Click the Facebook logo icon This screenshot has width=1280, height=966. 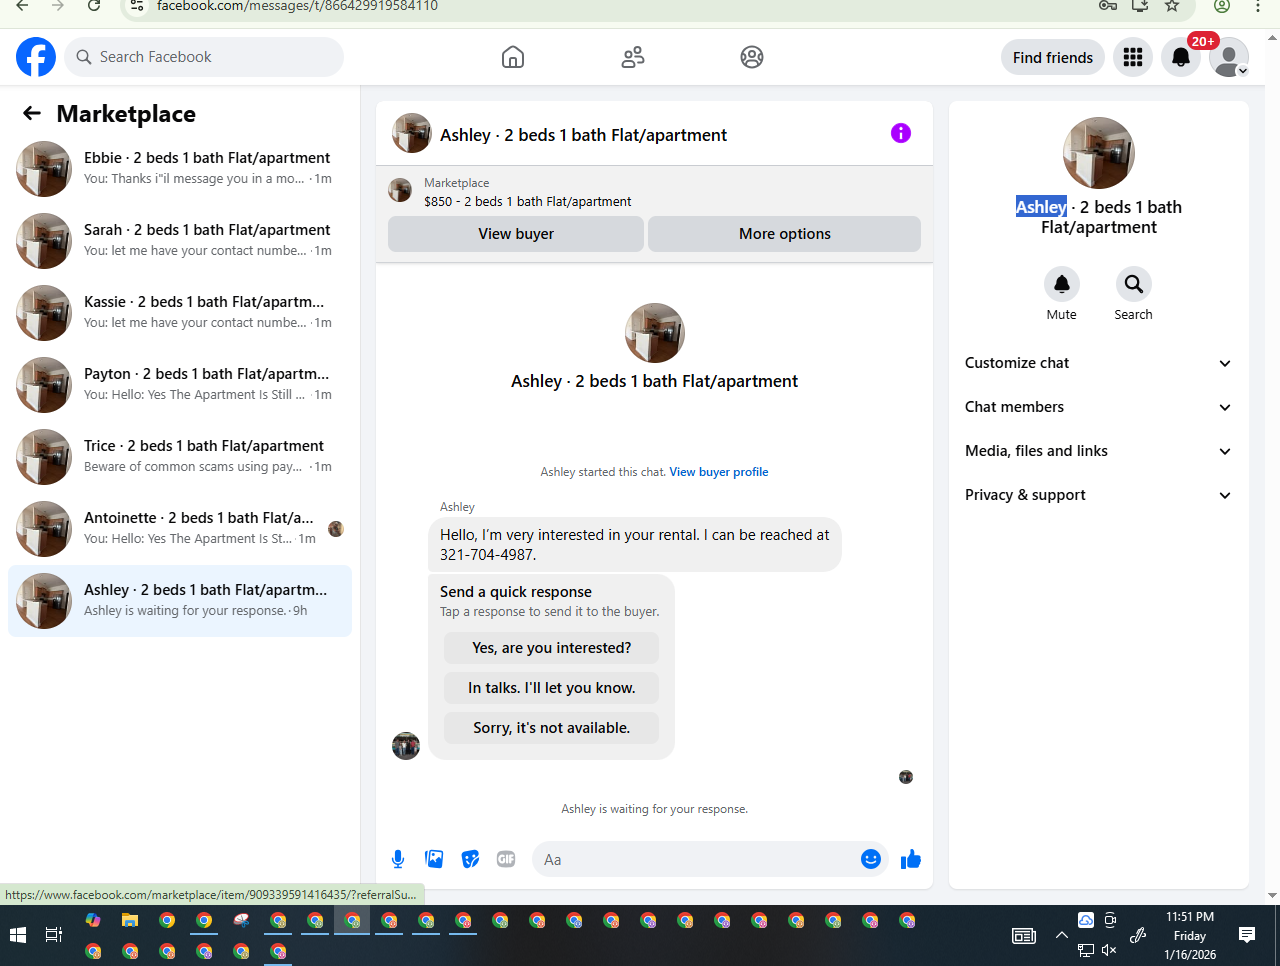[x=36, y=57]
